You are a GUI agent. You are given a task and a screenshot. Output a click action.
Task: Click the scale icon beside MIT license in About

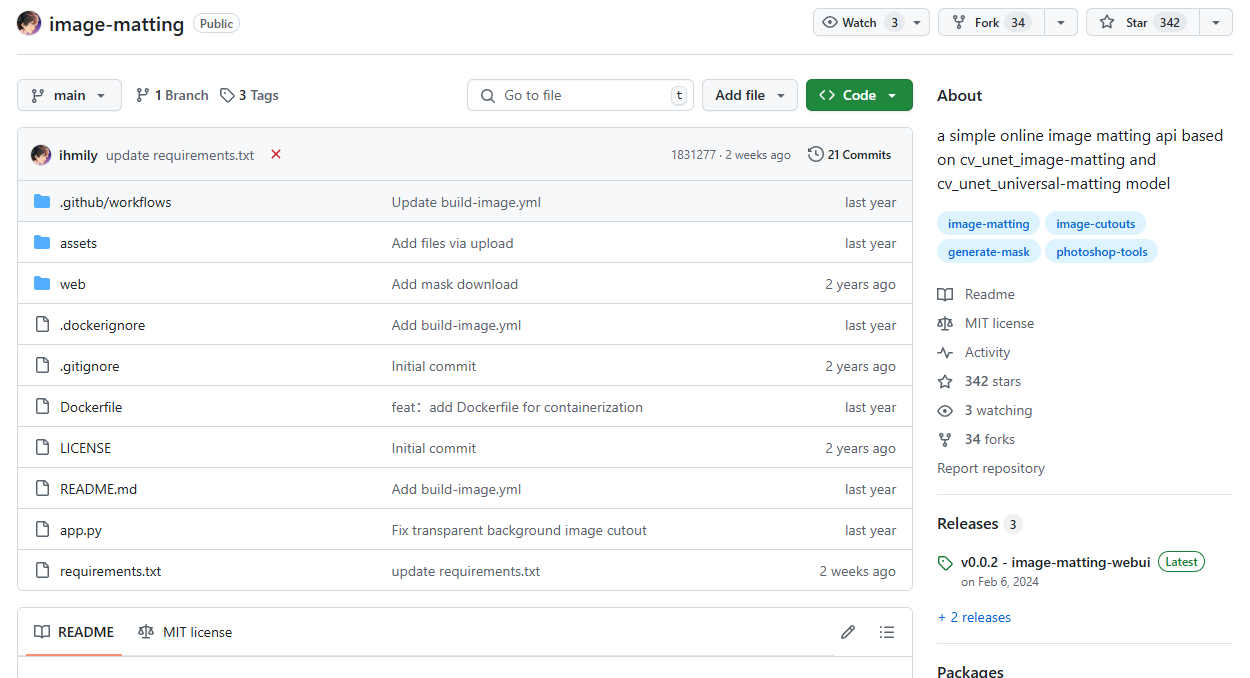pyautogui.click(x=945, y=323)
